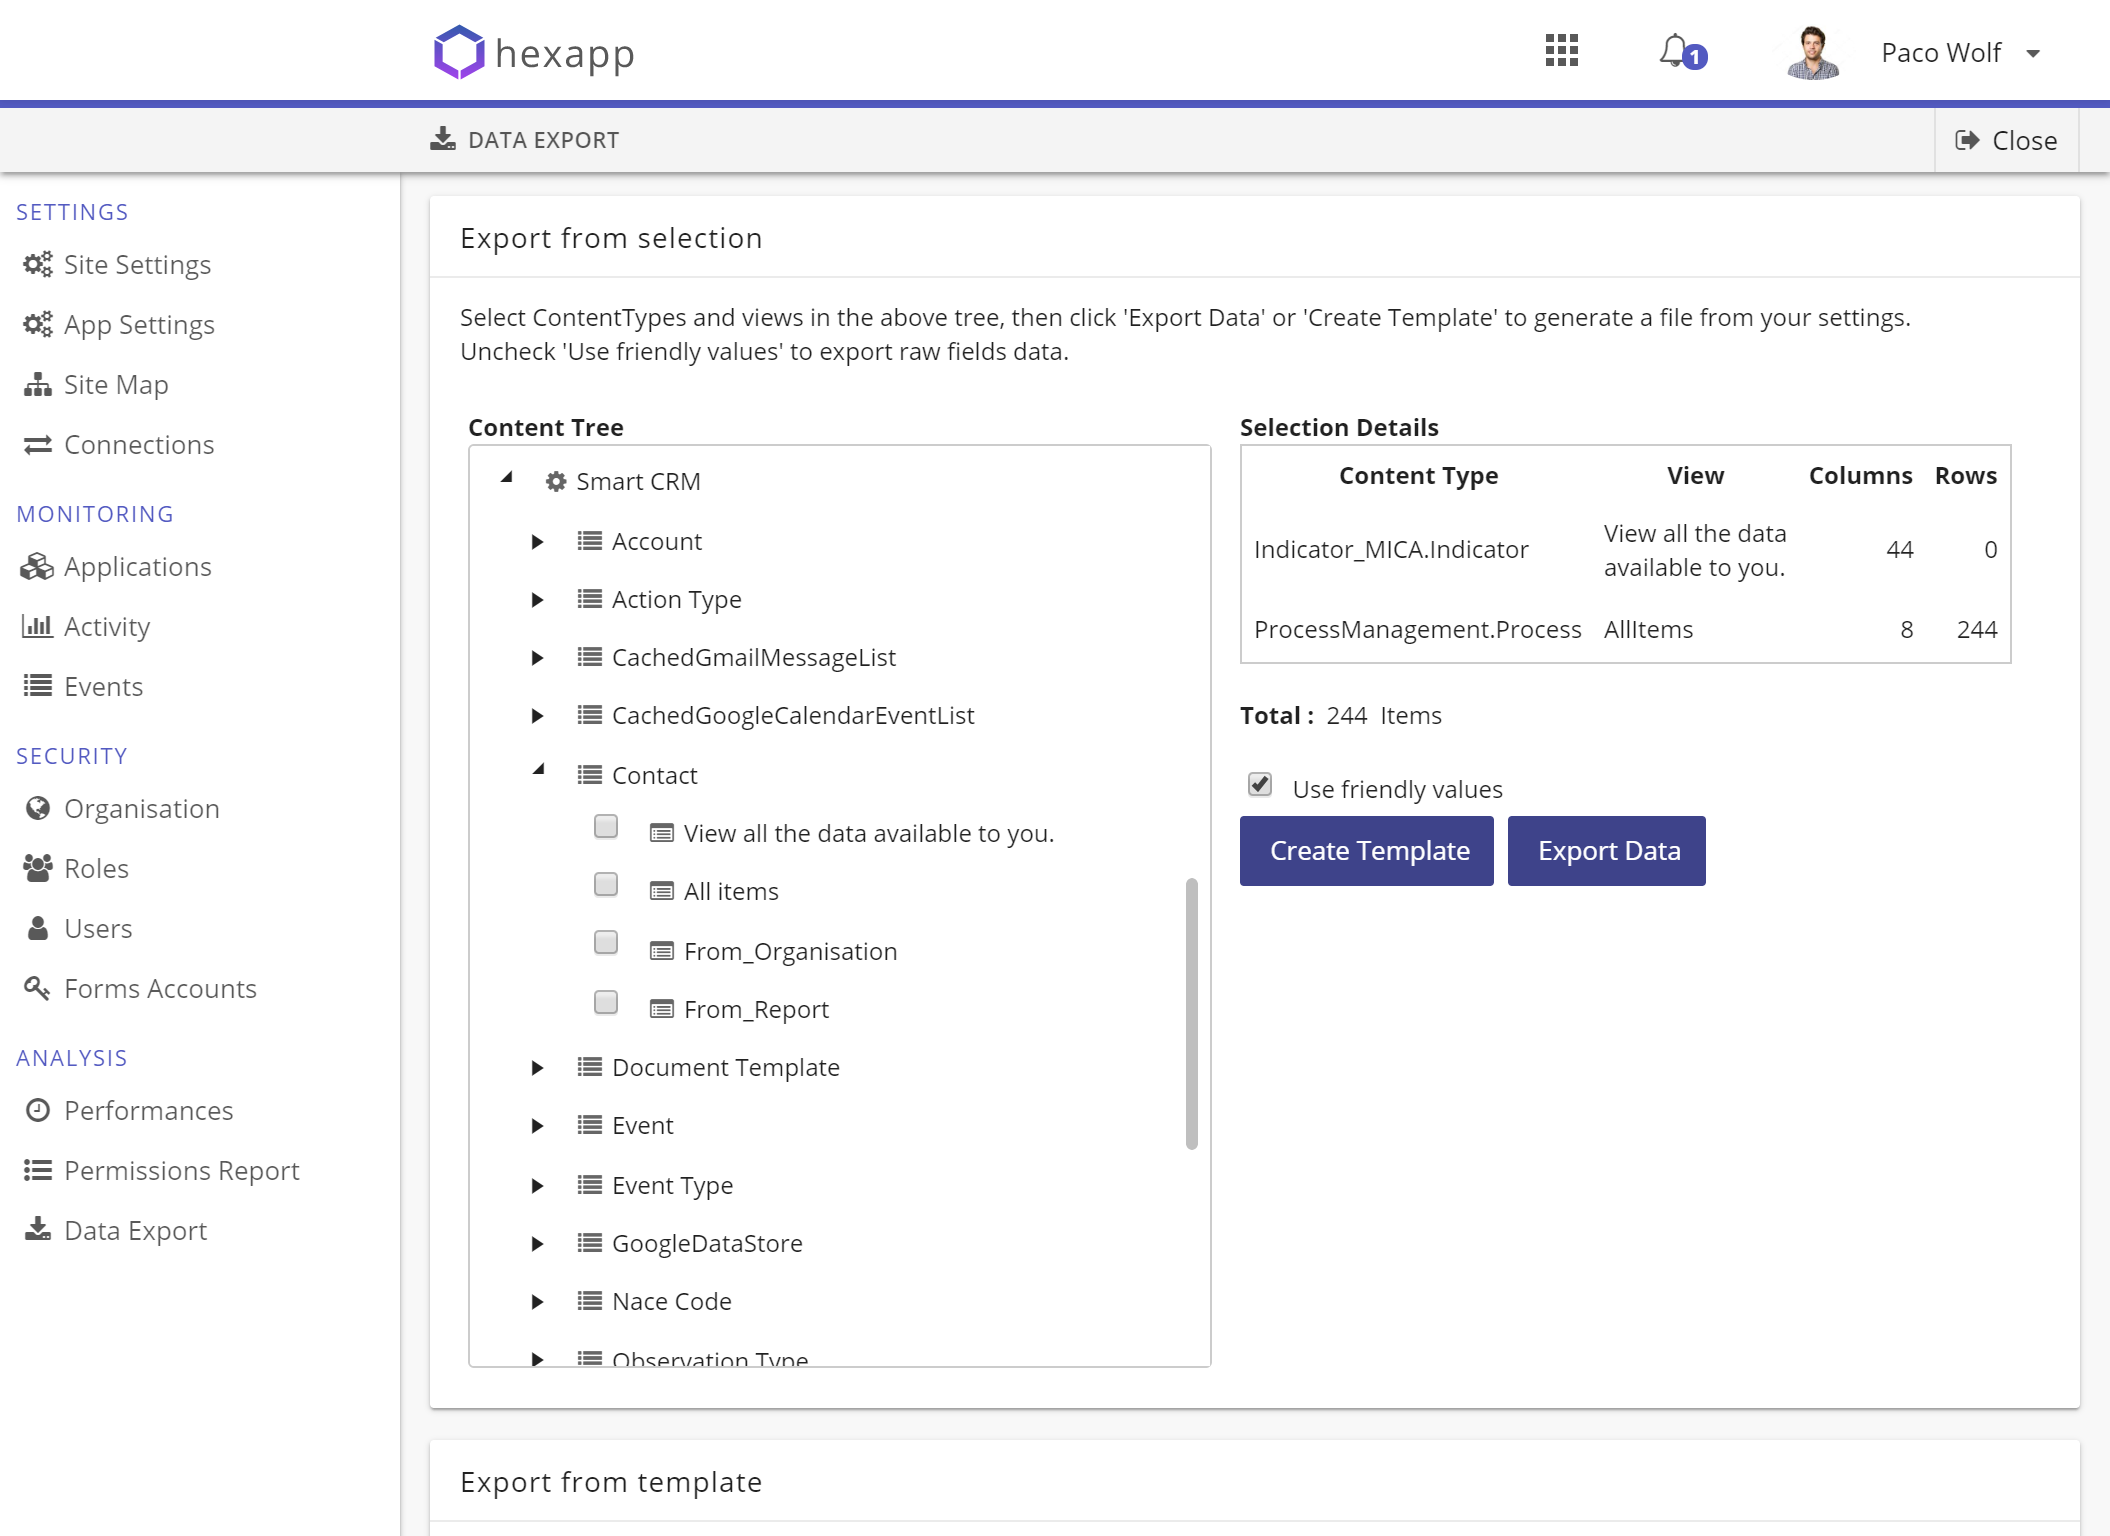Check the From_Organisation view checkbox
The width and height of the screenshot is (2110, 1536).
coord(606,942)
